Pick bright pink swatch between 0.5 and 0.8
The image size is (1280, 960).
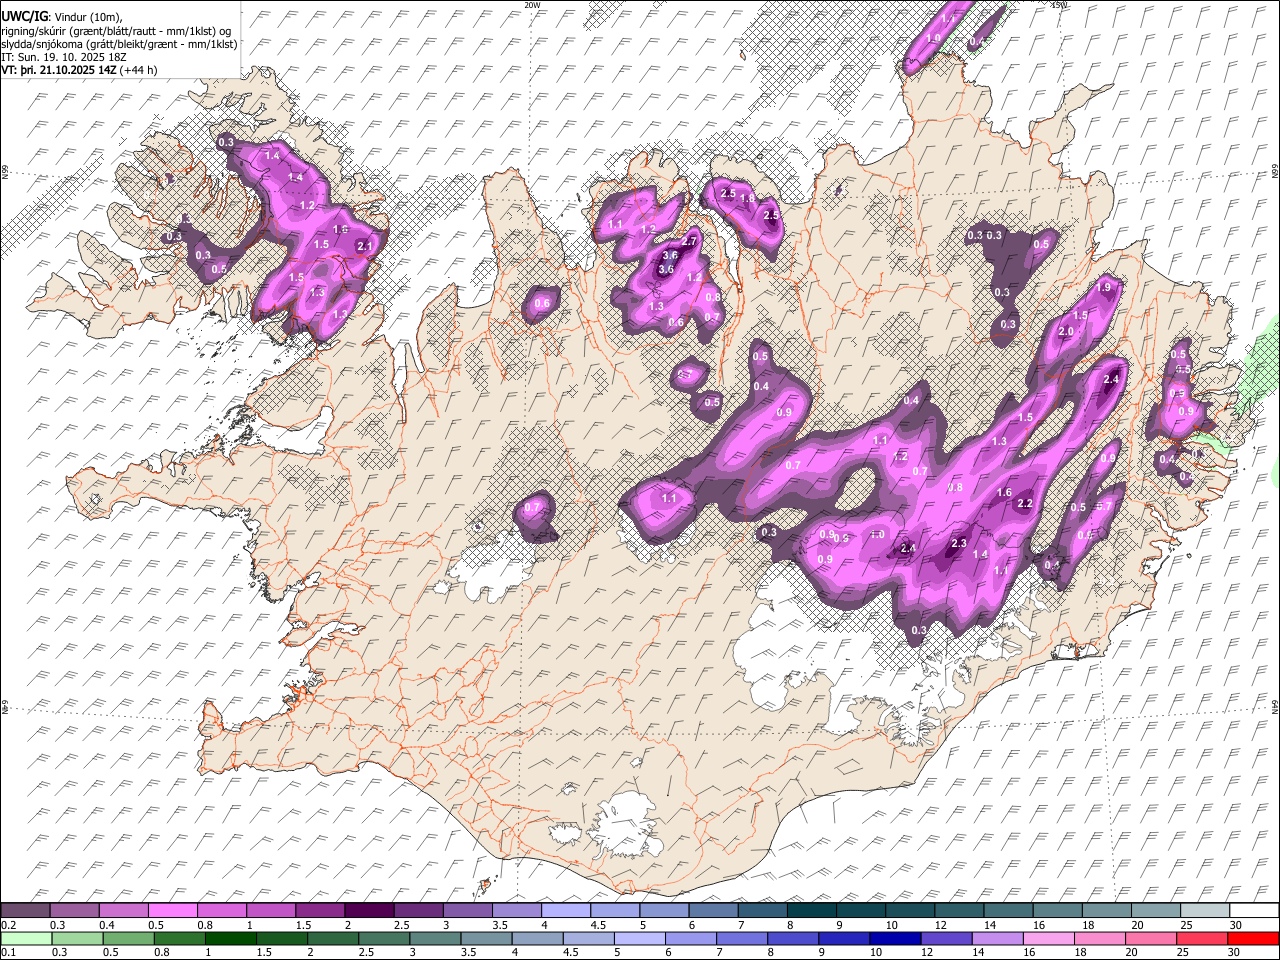172,910
